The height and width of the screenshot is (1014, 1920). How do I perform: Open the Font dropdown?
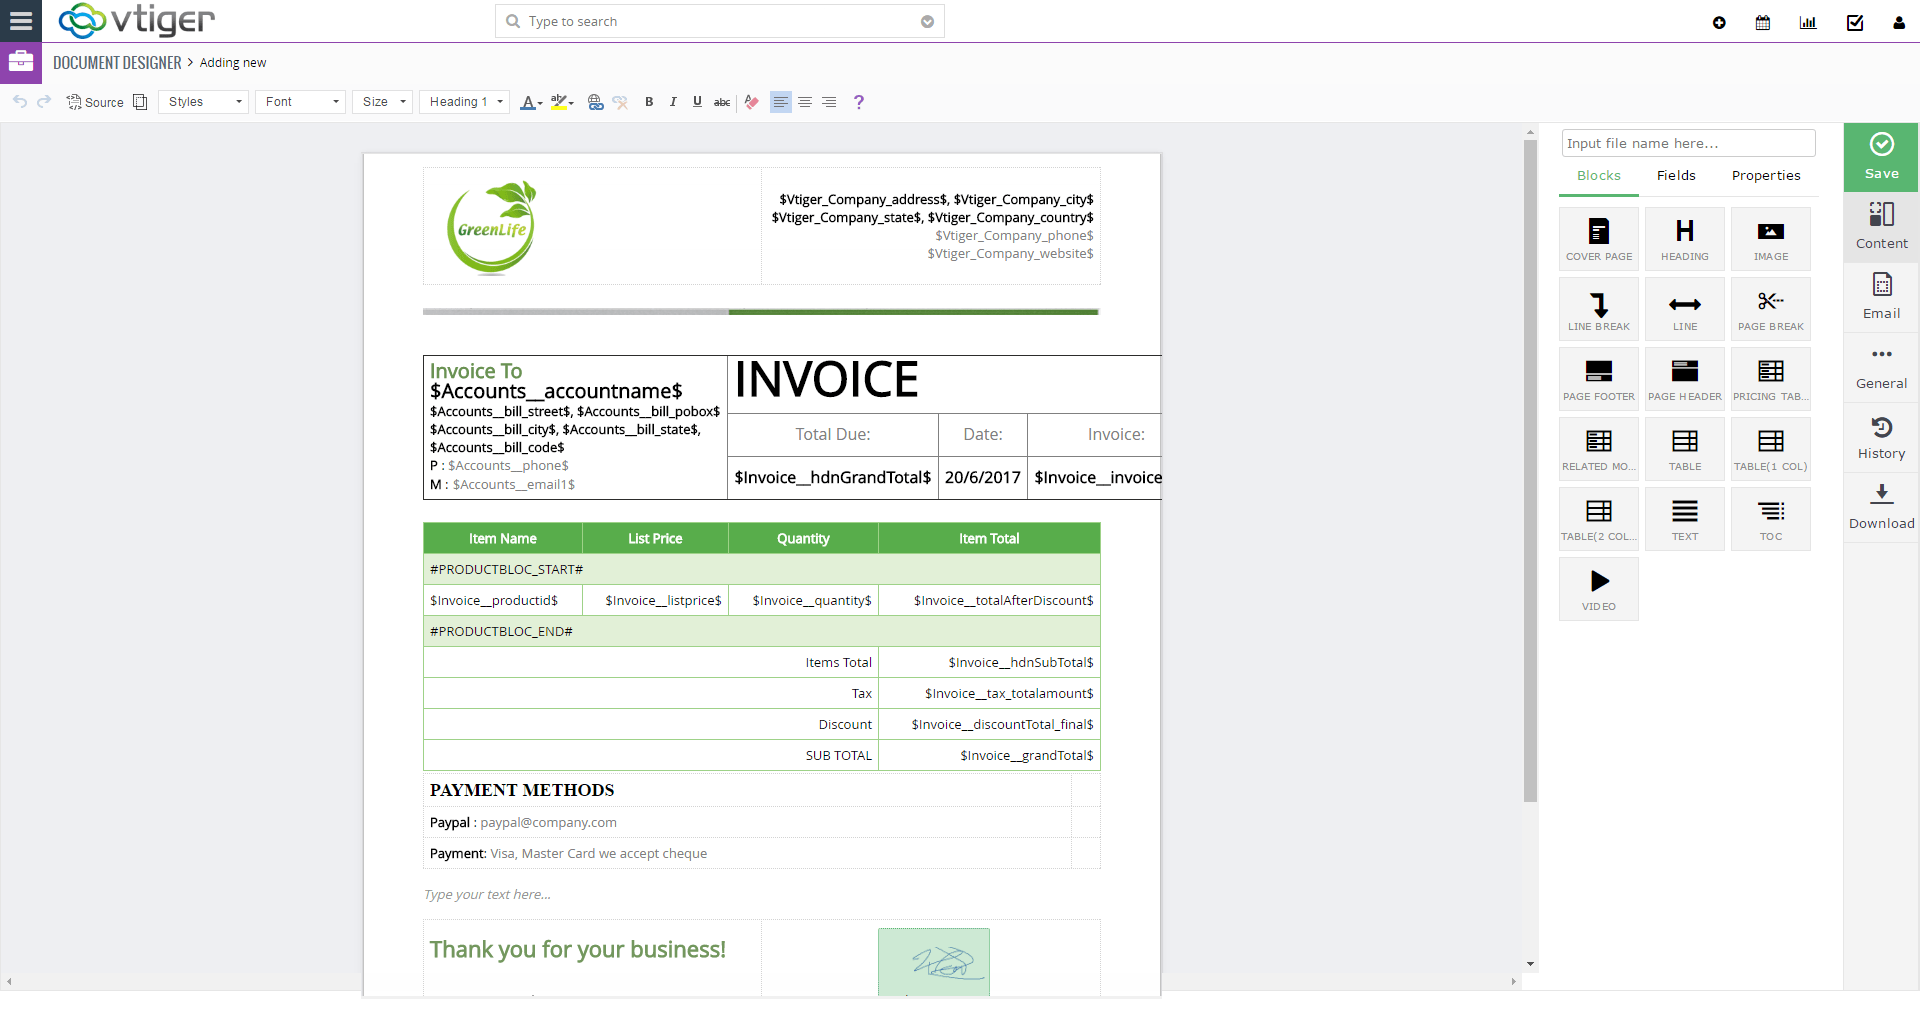[x=299, y=101]
